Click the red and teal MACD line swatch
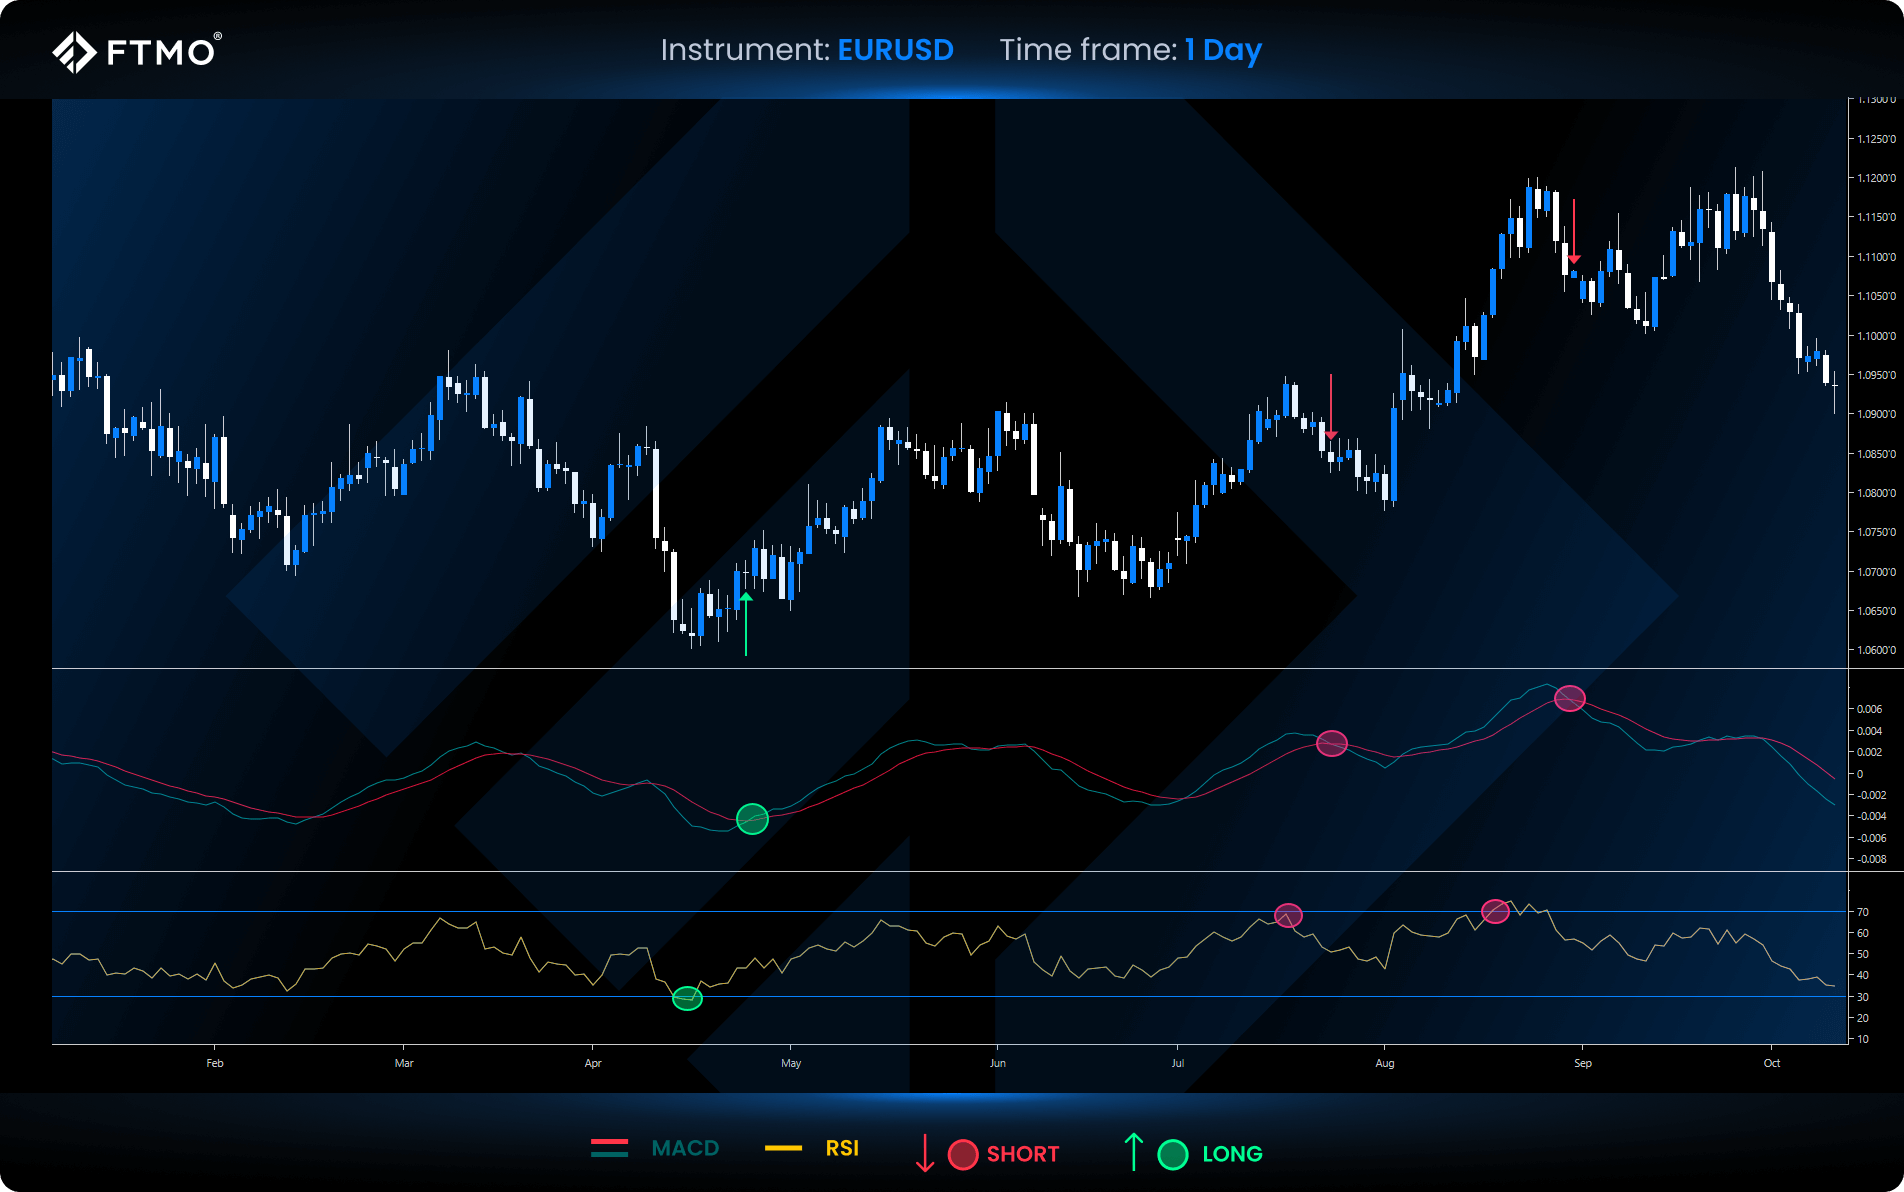Screen dimensions: 1904x1192 coord(609,1148)
